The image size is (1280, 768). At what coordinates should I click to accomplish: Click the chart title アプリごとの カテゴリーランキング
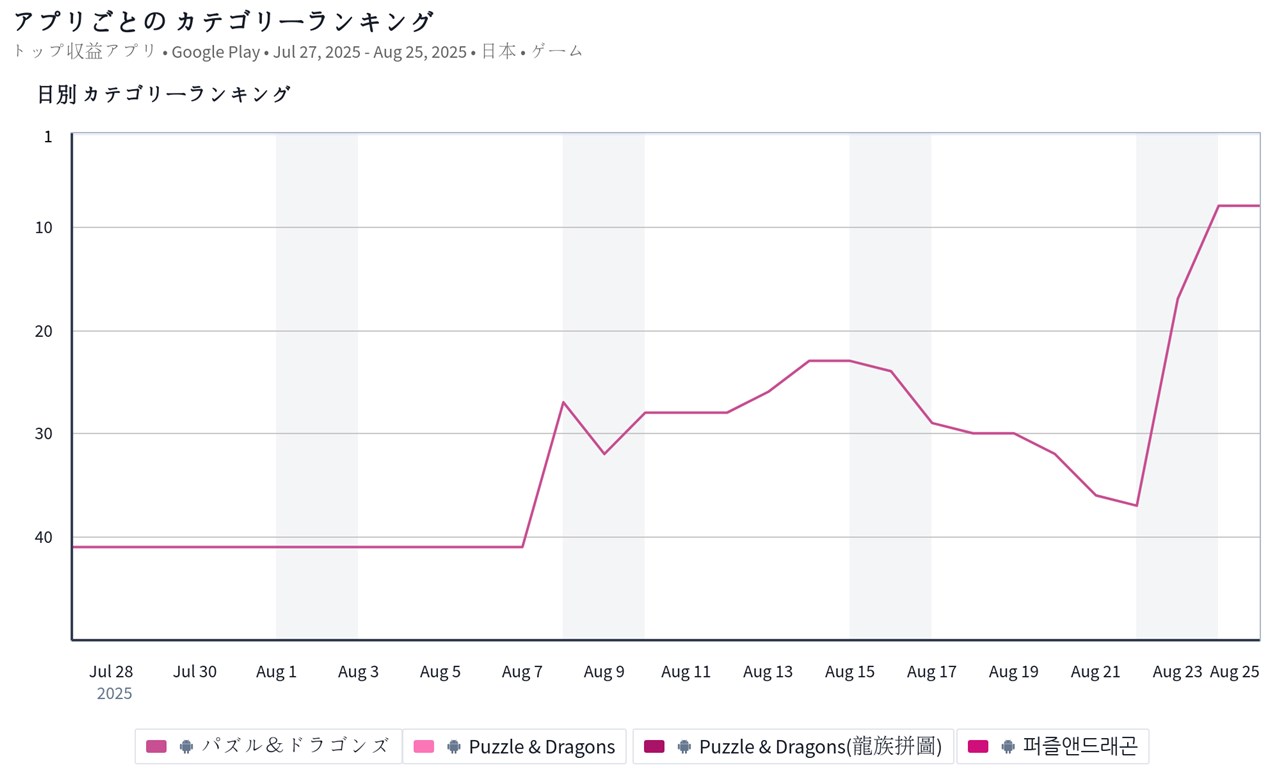tap(224, 21)
